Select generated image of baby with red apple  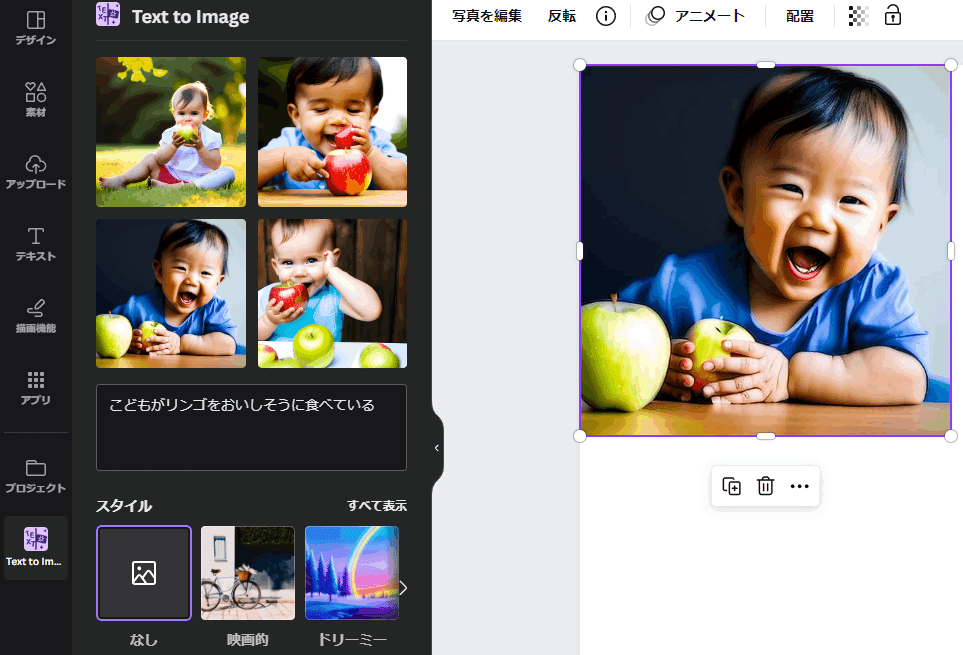332,132
